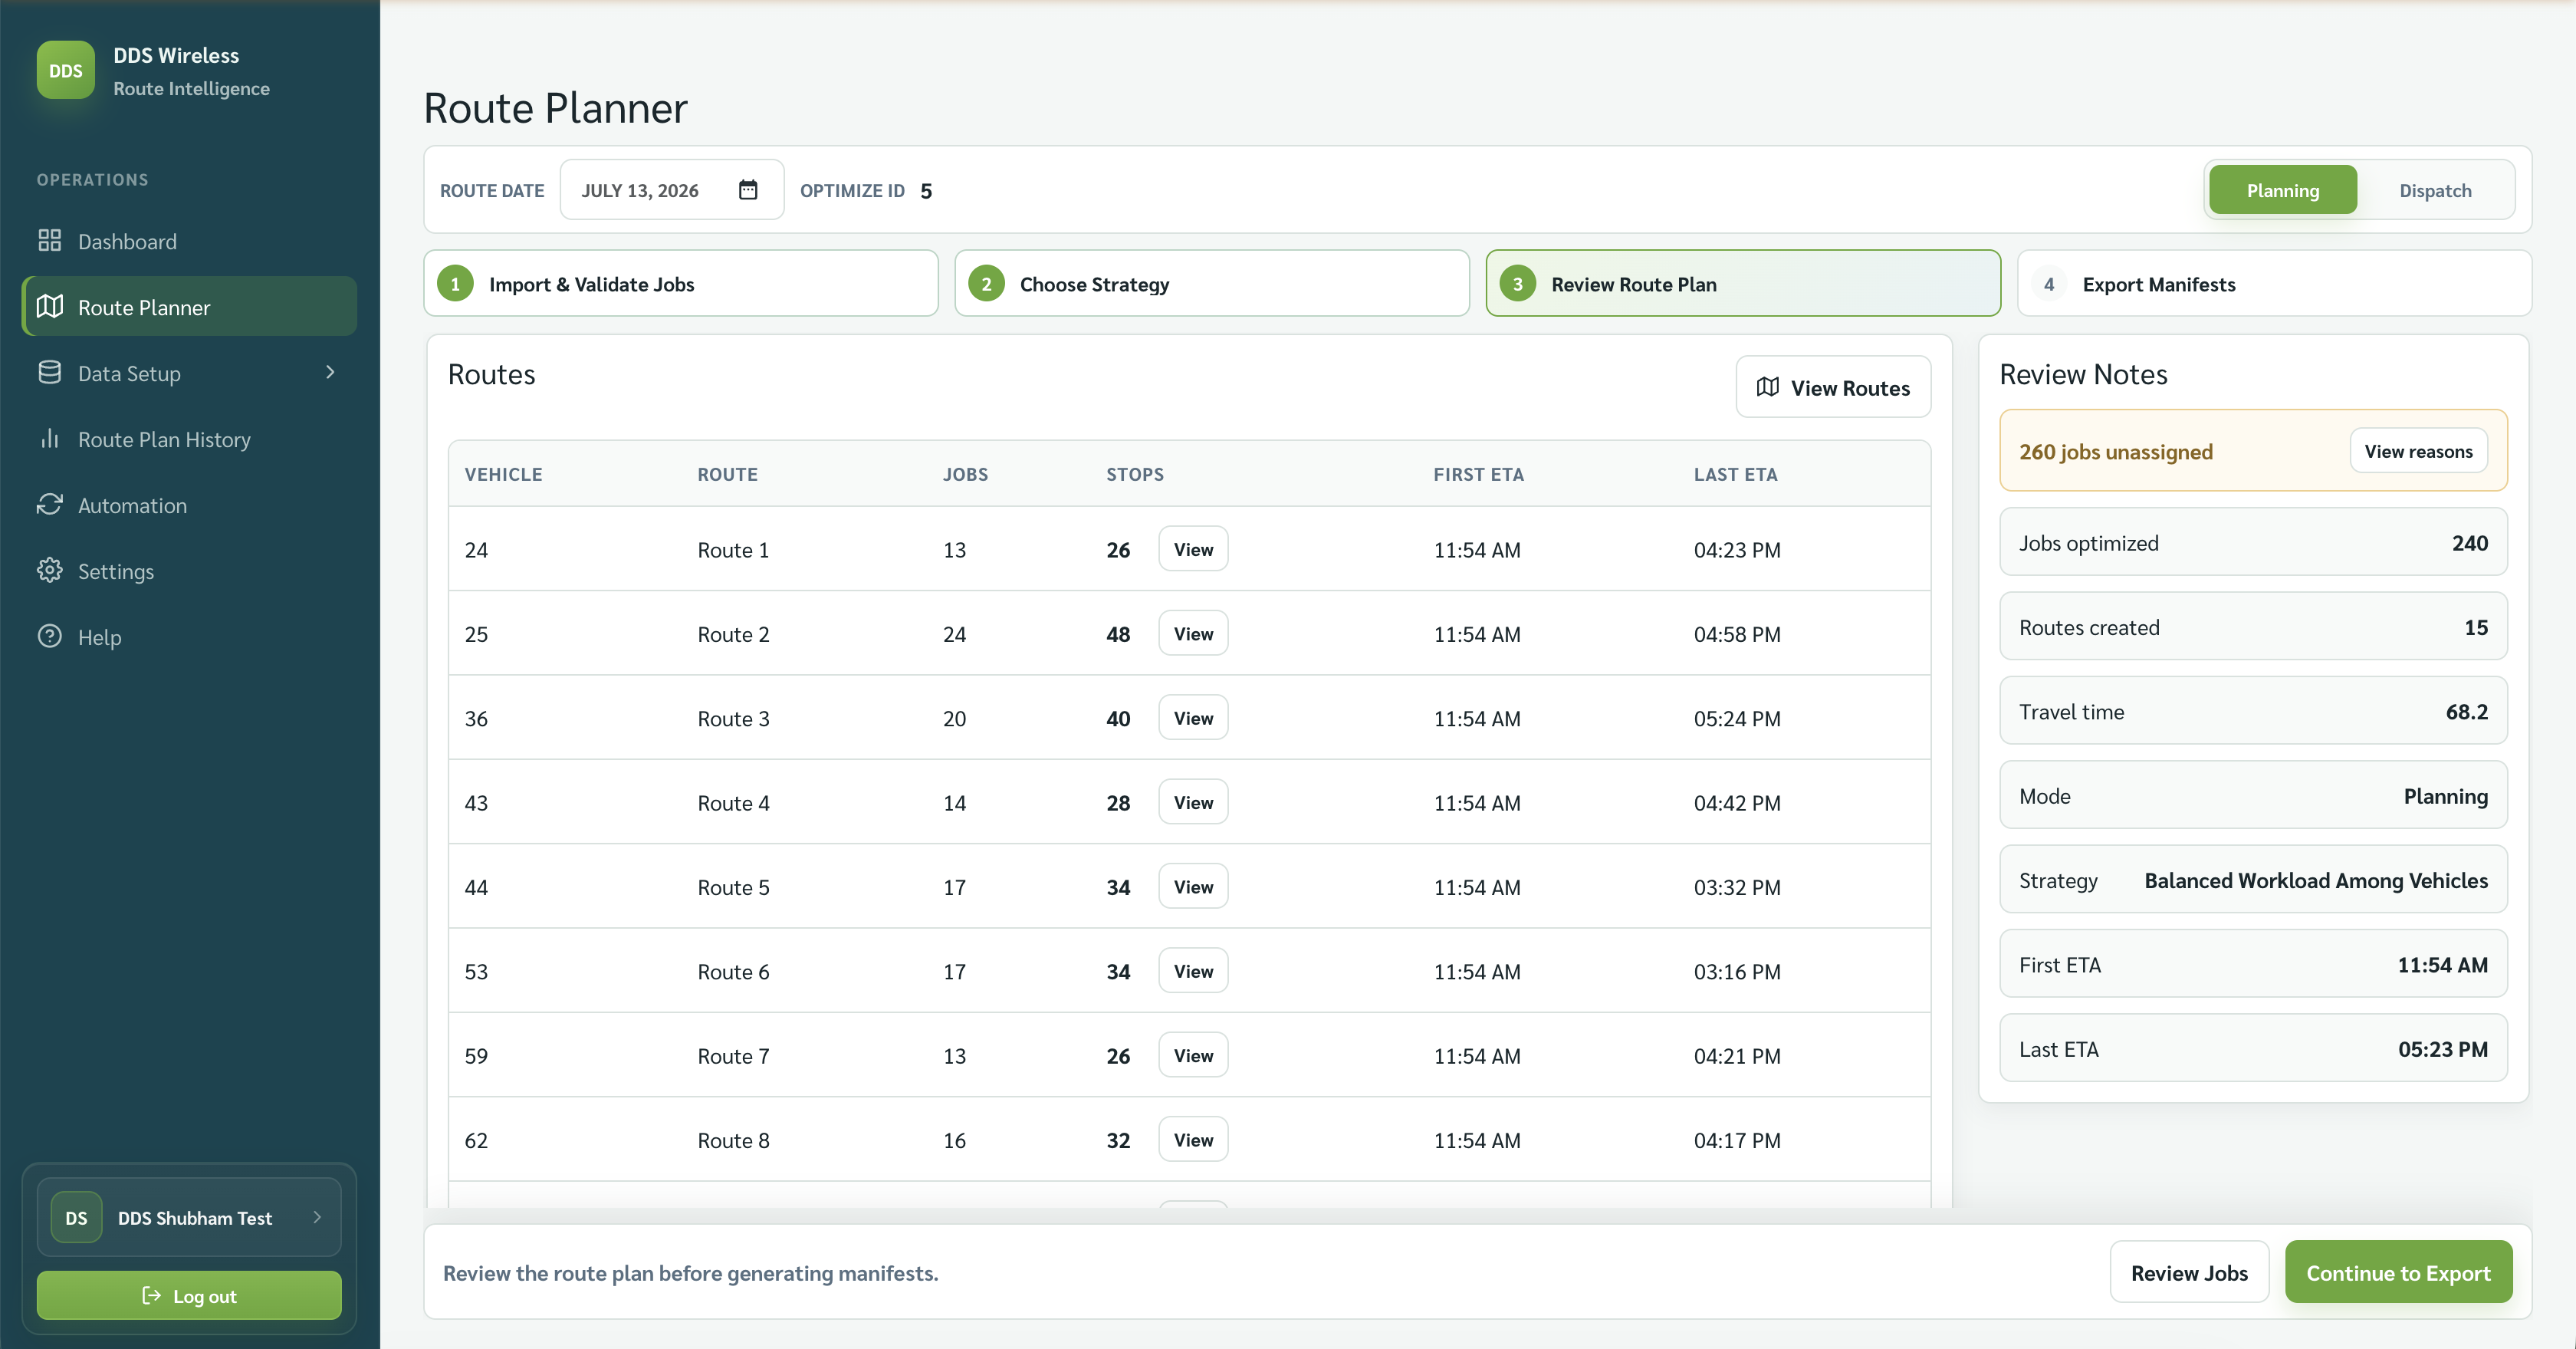Select Route Planner in the sidebar
Viewport: 2576px width, 1349px height.
(x=189, y=307)
